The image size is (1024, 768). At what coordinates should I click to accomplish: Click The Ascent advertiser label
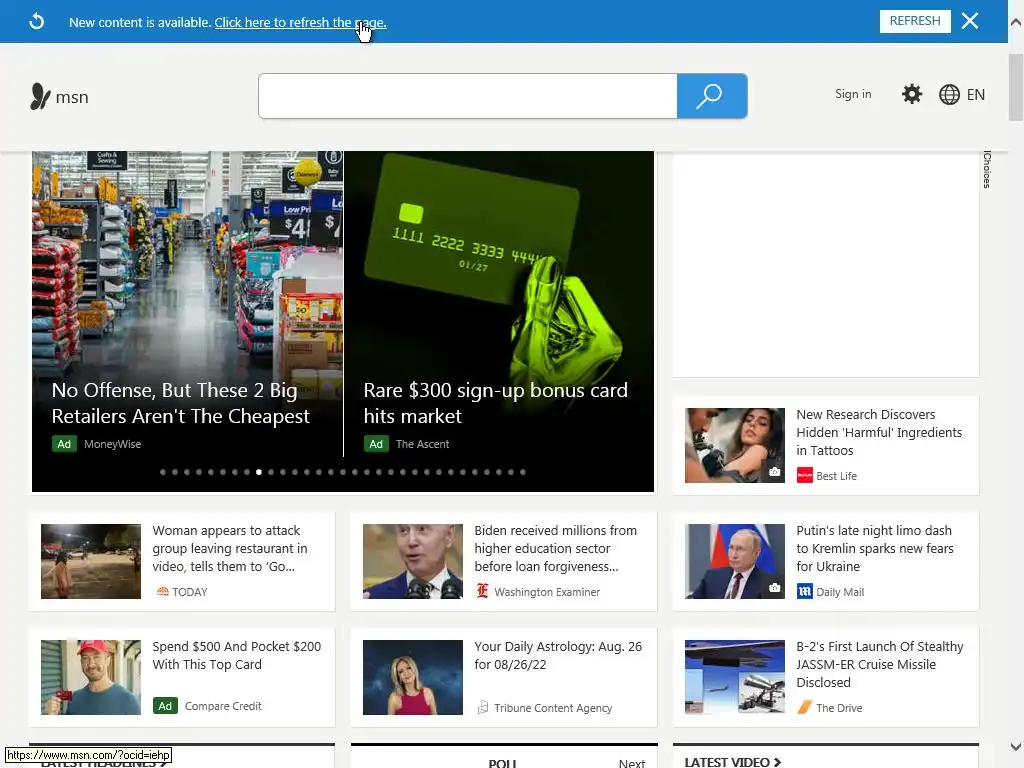pos(423,444)
